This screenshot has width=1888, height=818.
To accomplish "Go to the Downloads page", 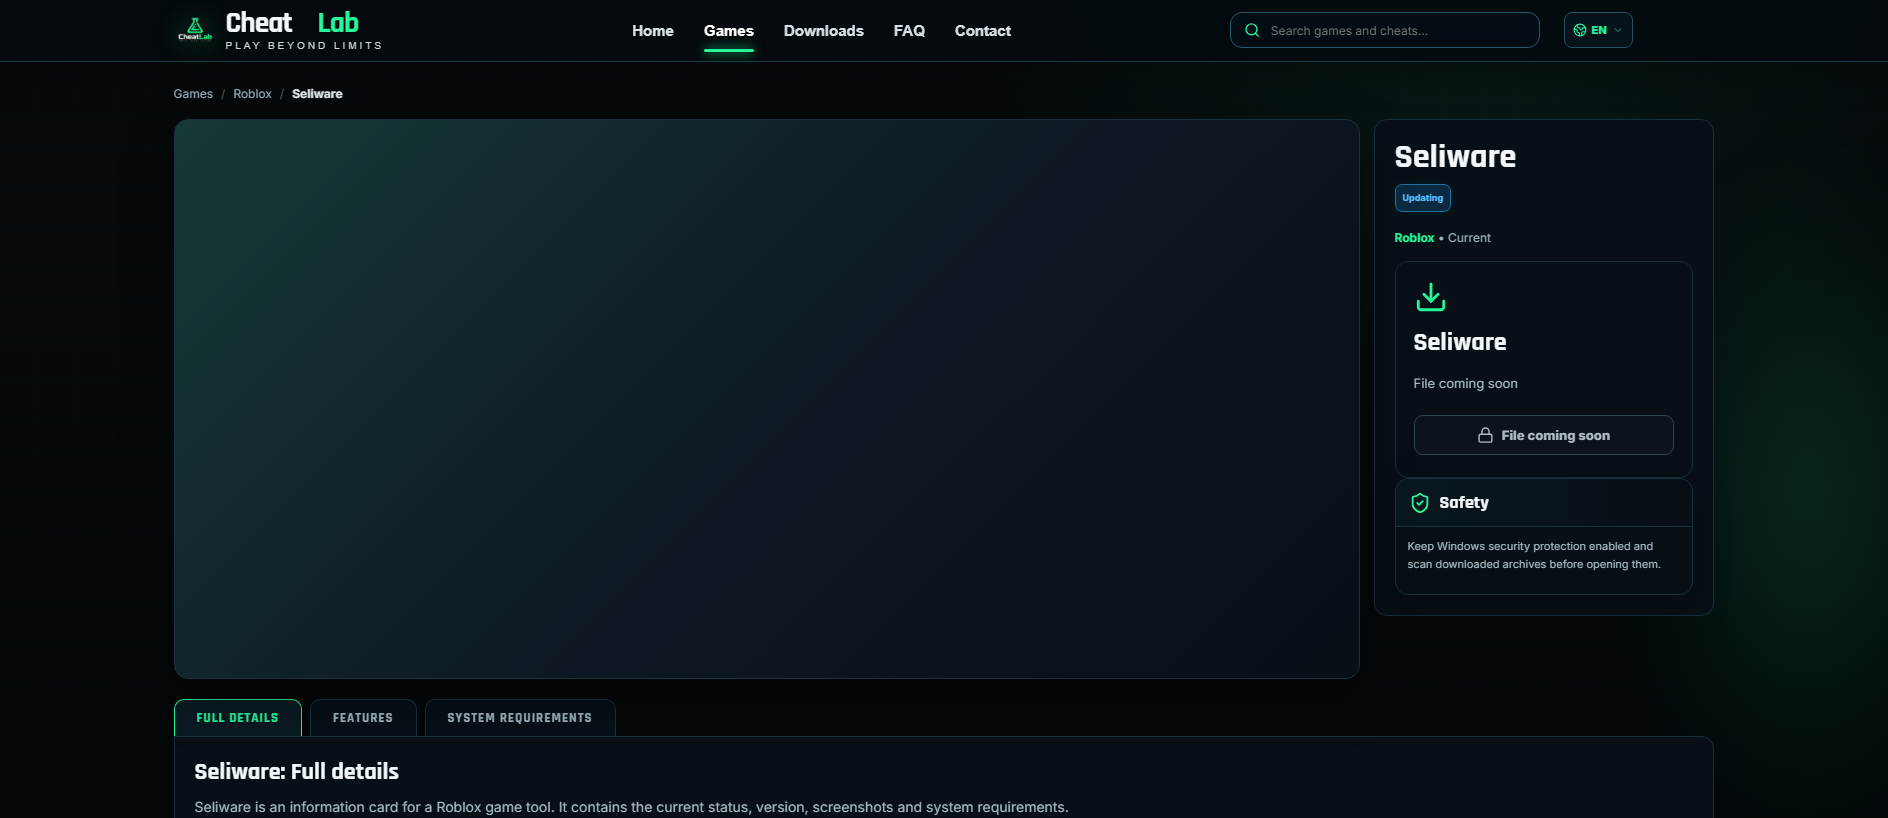I will pyautogui.click(x=824, y=31).
